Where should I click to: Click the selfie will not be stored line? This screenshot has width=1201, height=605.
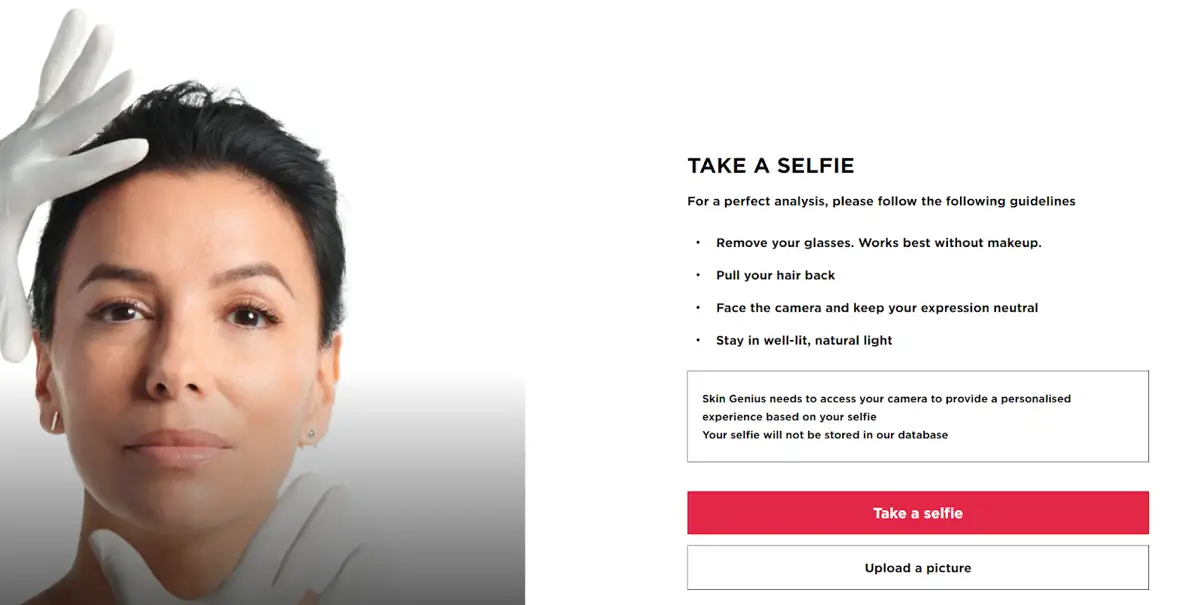(825, 435)
